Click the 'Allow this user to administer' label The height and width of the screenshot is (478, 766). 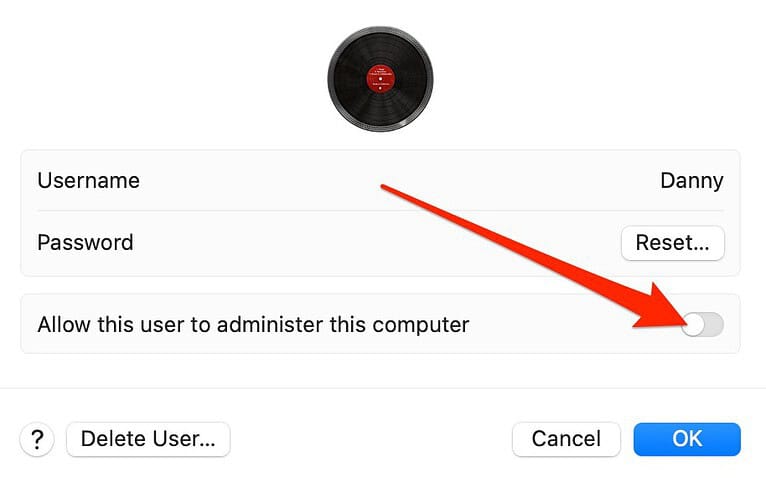point(253,325)
